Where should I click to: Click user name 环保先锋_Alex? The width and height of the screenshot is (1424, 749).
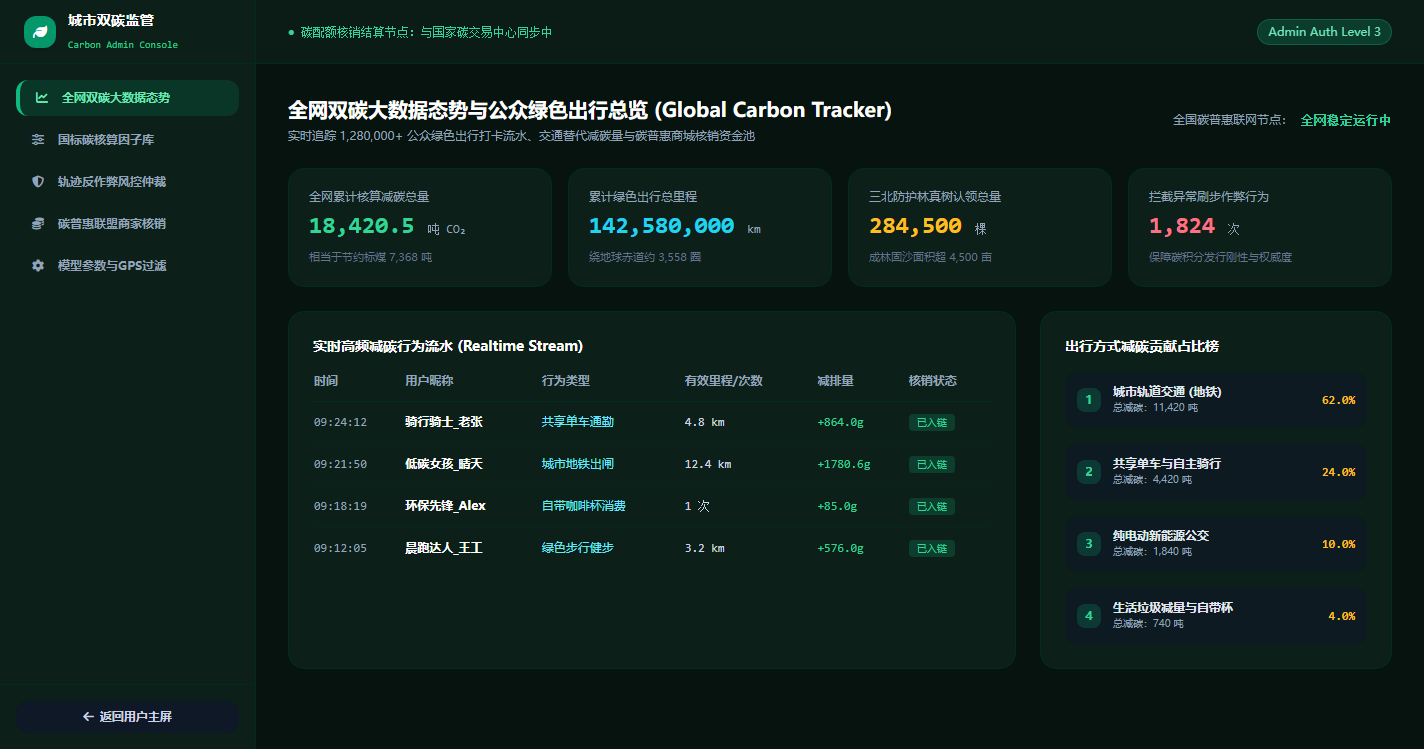pos(445,507)
